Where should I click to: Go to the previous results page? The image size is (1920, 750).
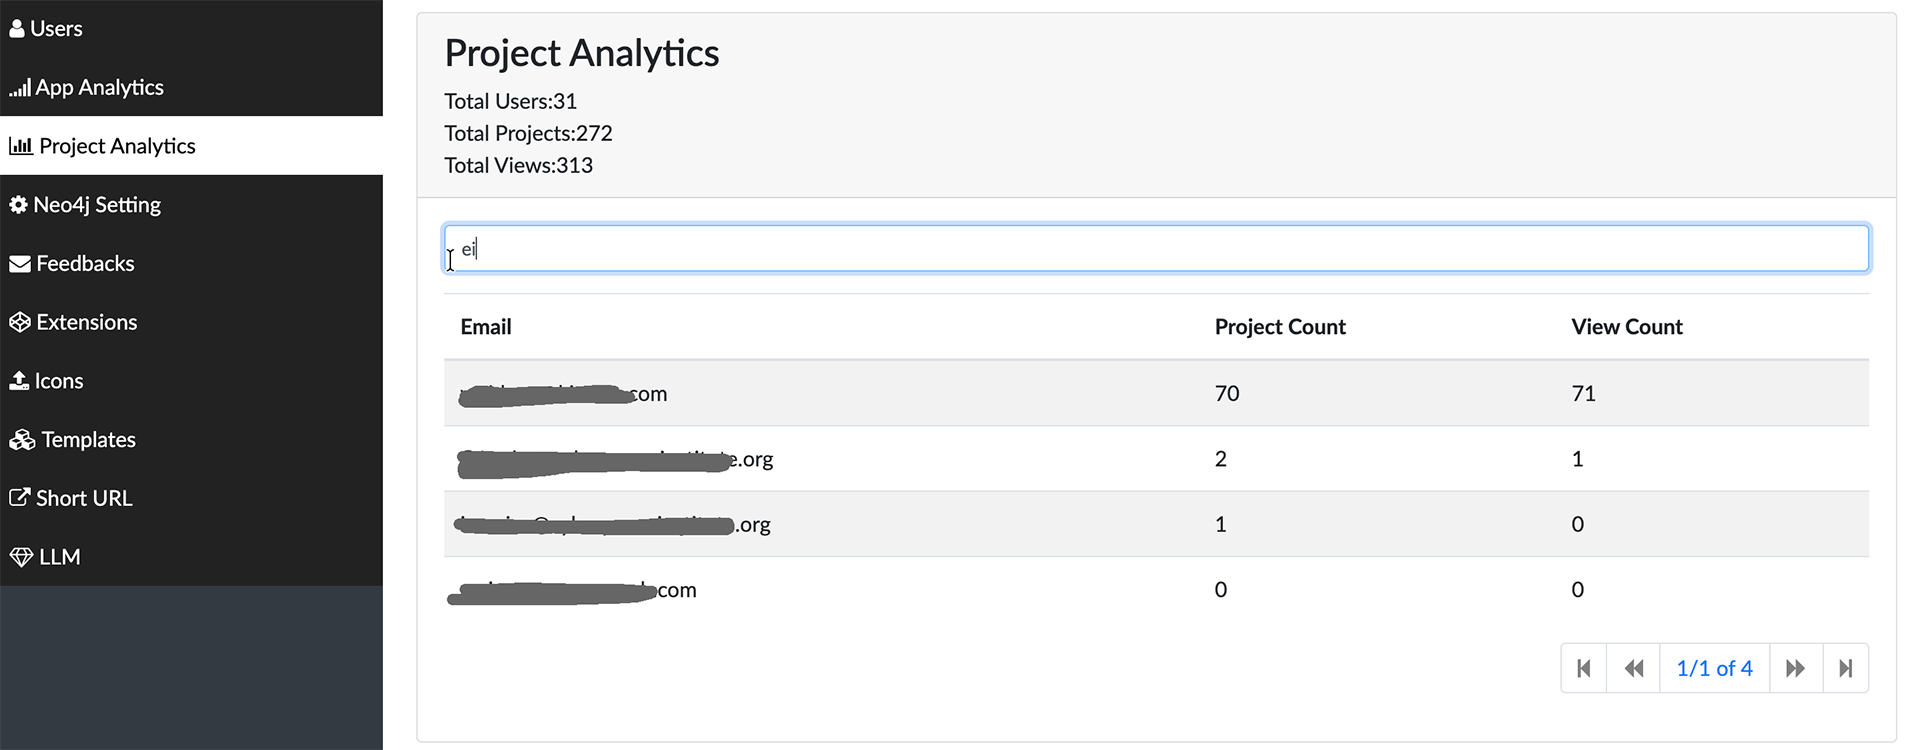[1633, 667]
